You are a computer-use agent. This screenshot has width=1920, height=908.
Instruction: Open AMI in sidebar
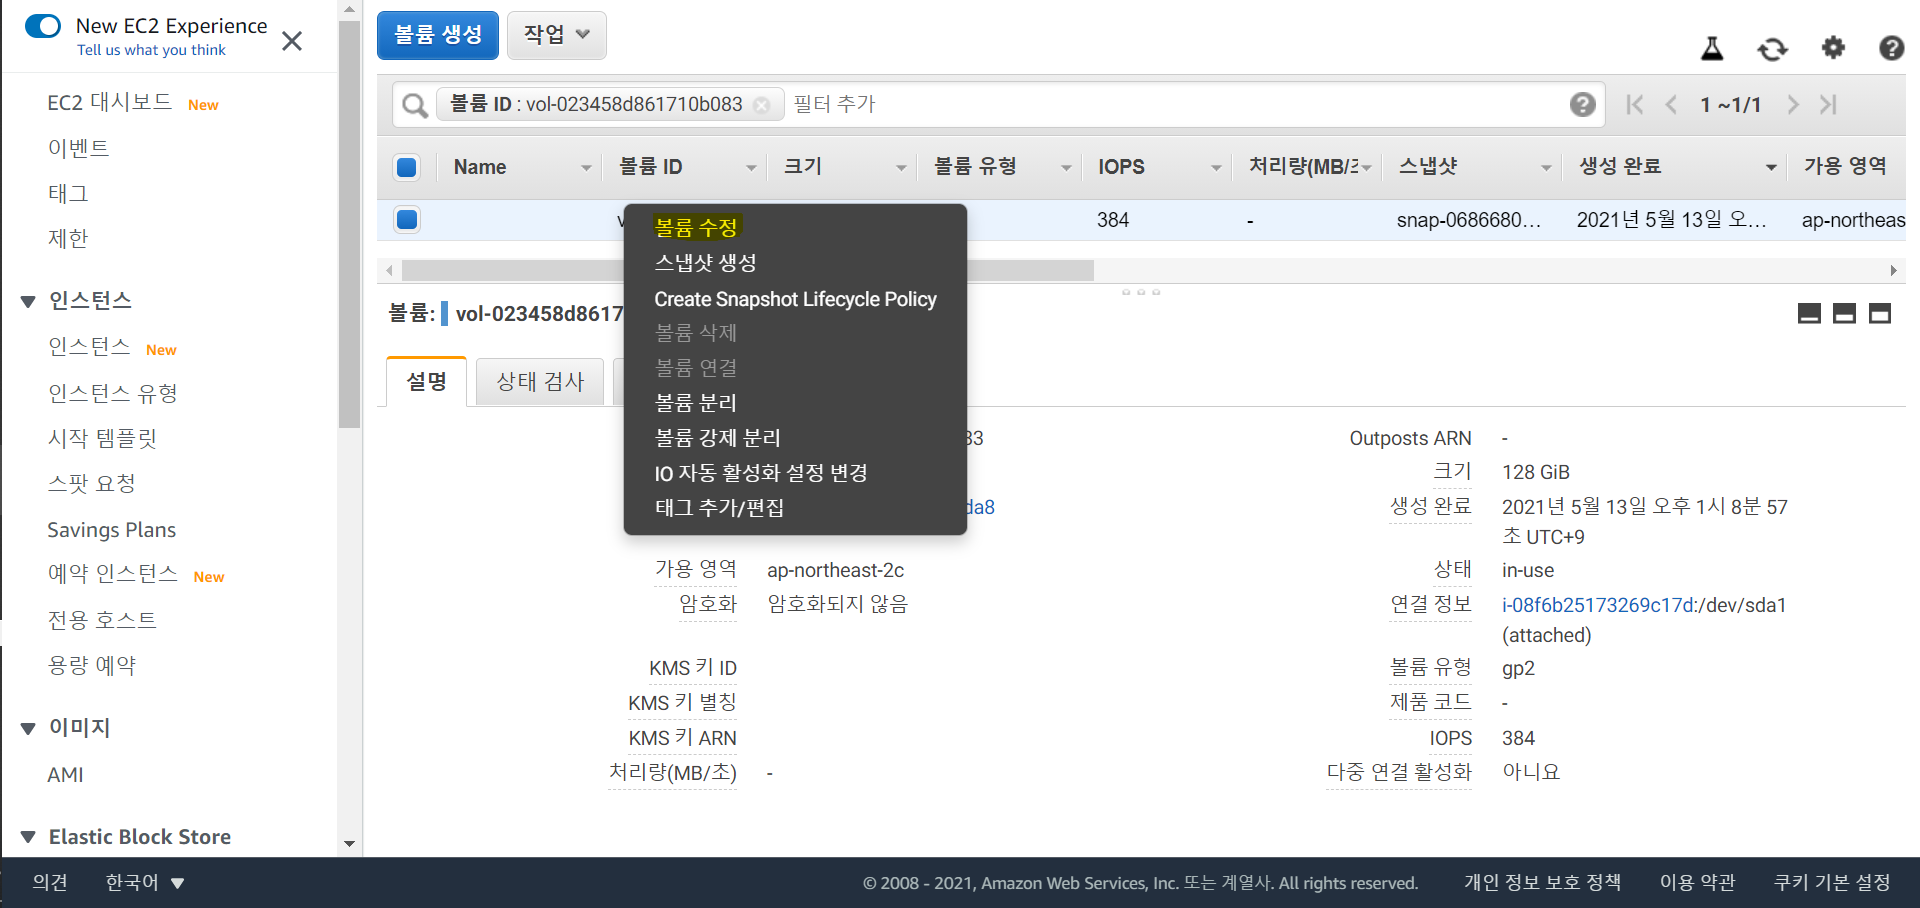point(66,775)
